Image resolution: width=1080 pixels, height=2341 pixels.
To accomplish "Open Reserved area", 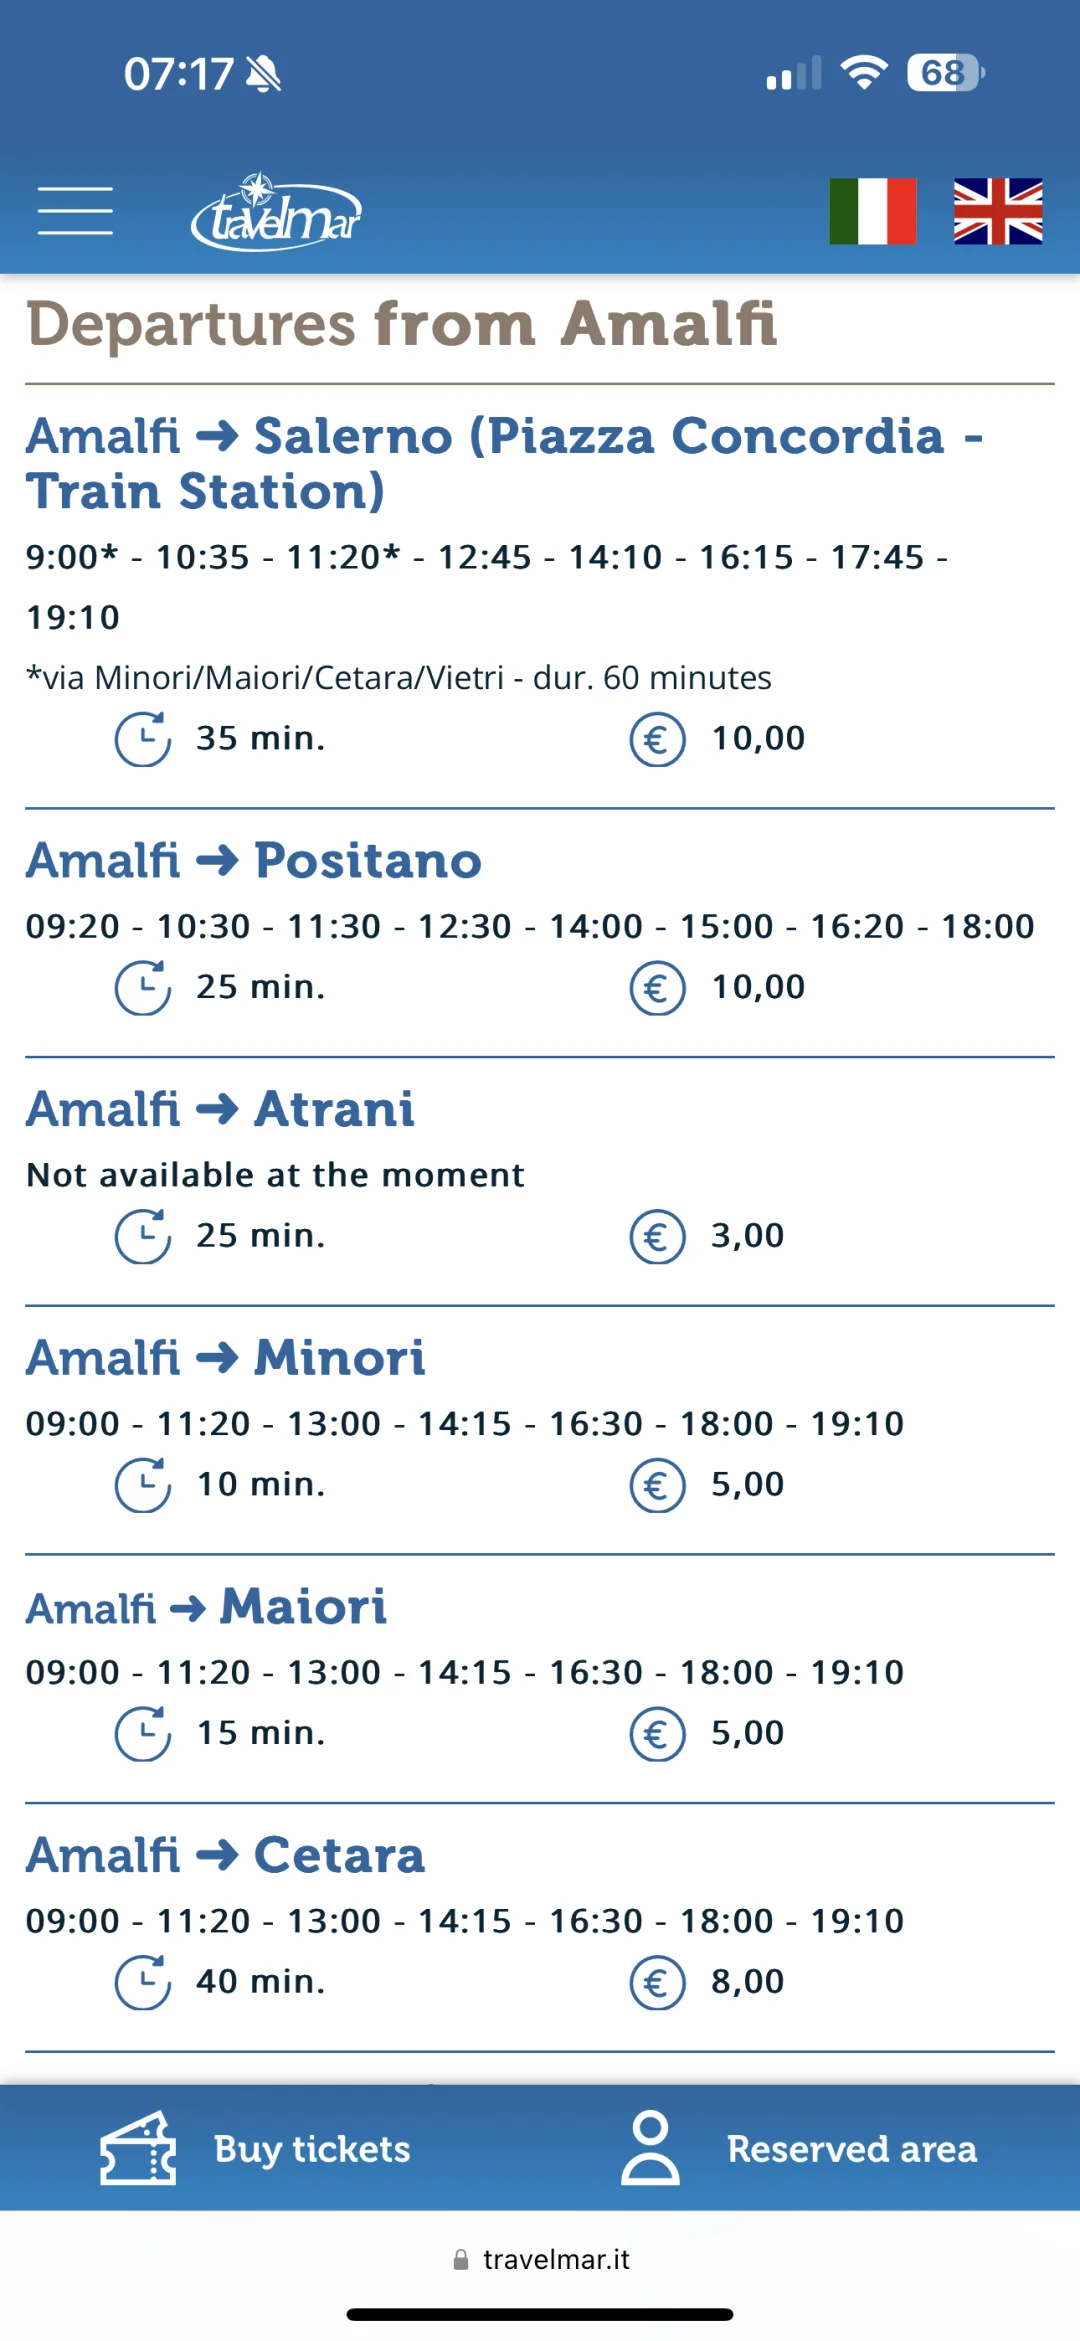I will click(x=852, y=2149).
